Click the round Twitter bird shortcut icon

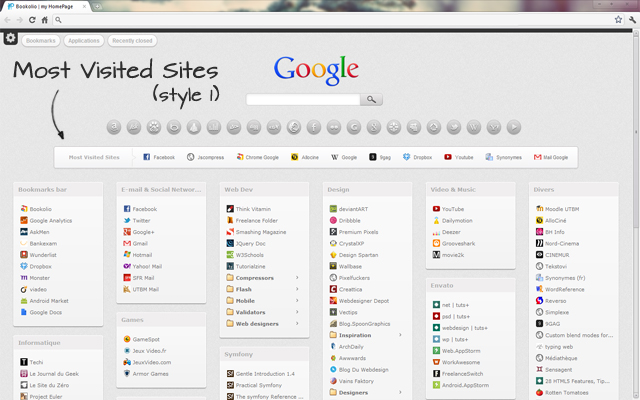click(454, 127)
